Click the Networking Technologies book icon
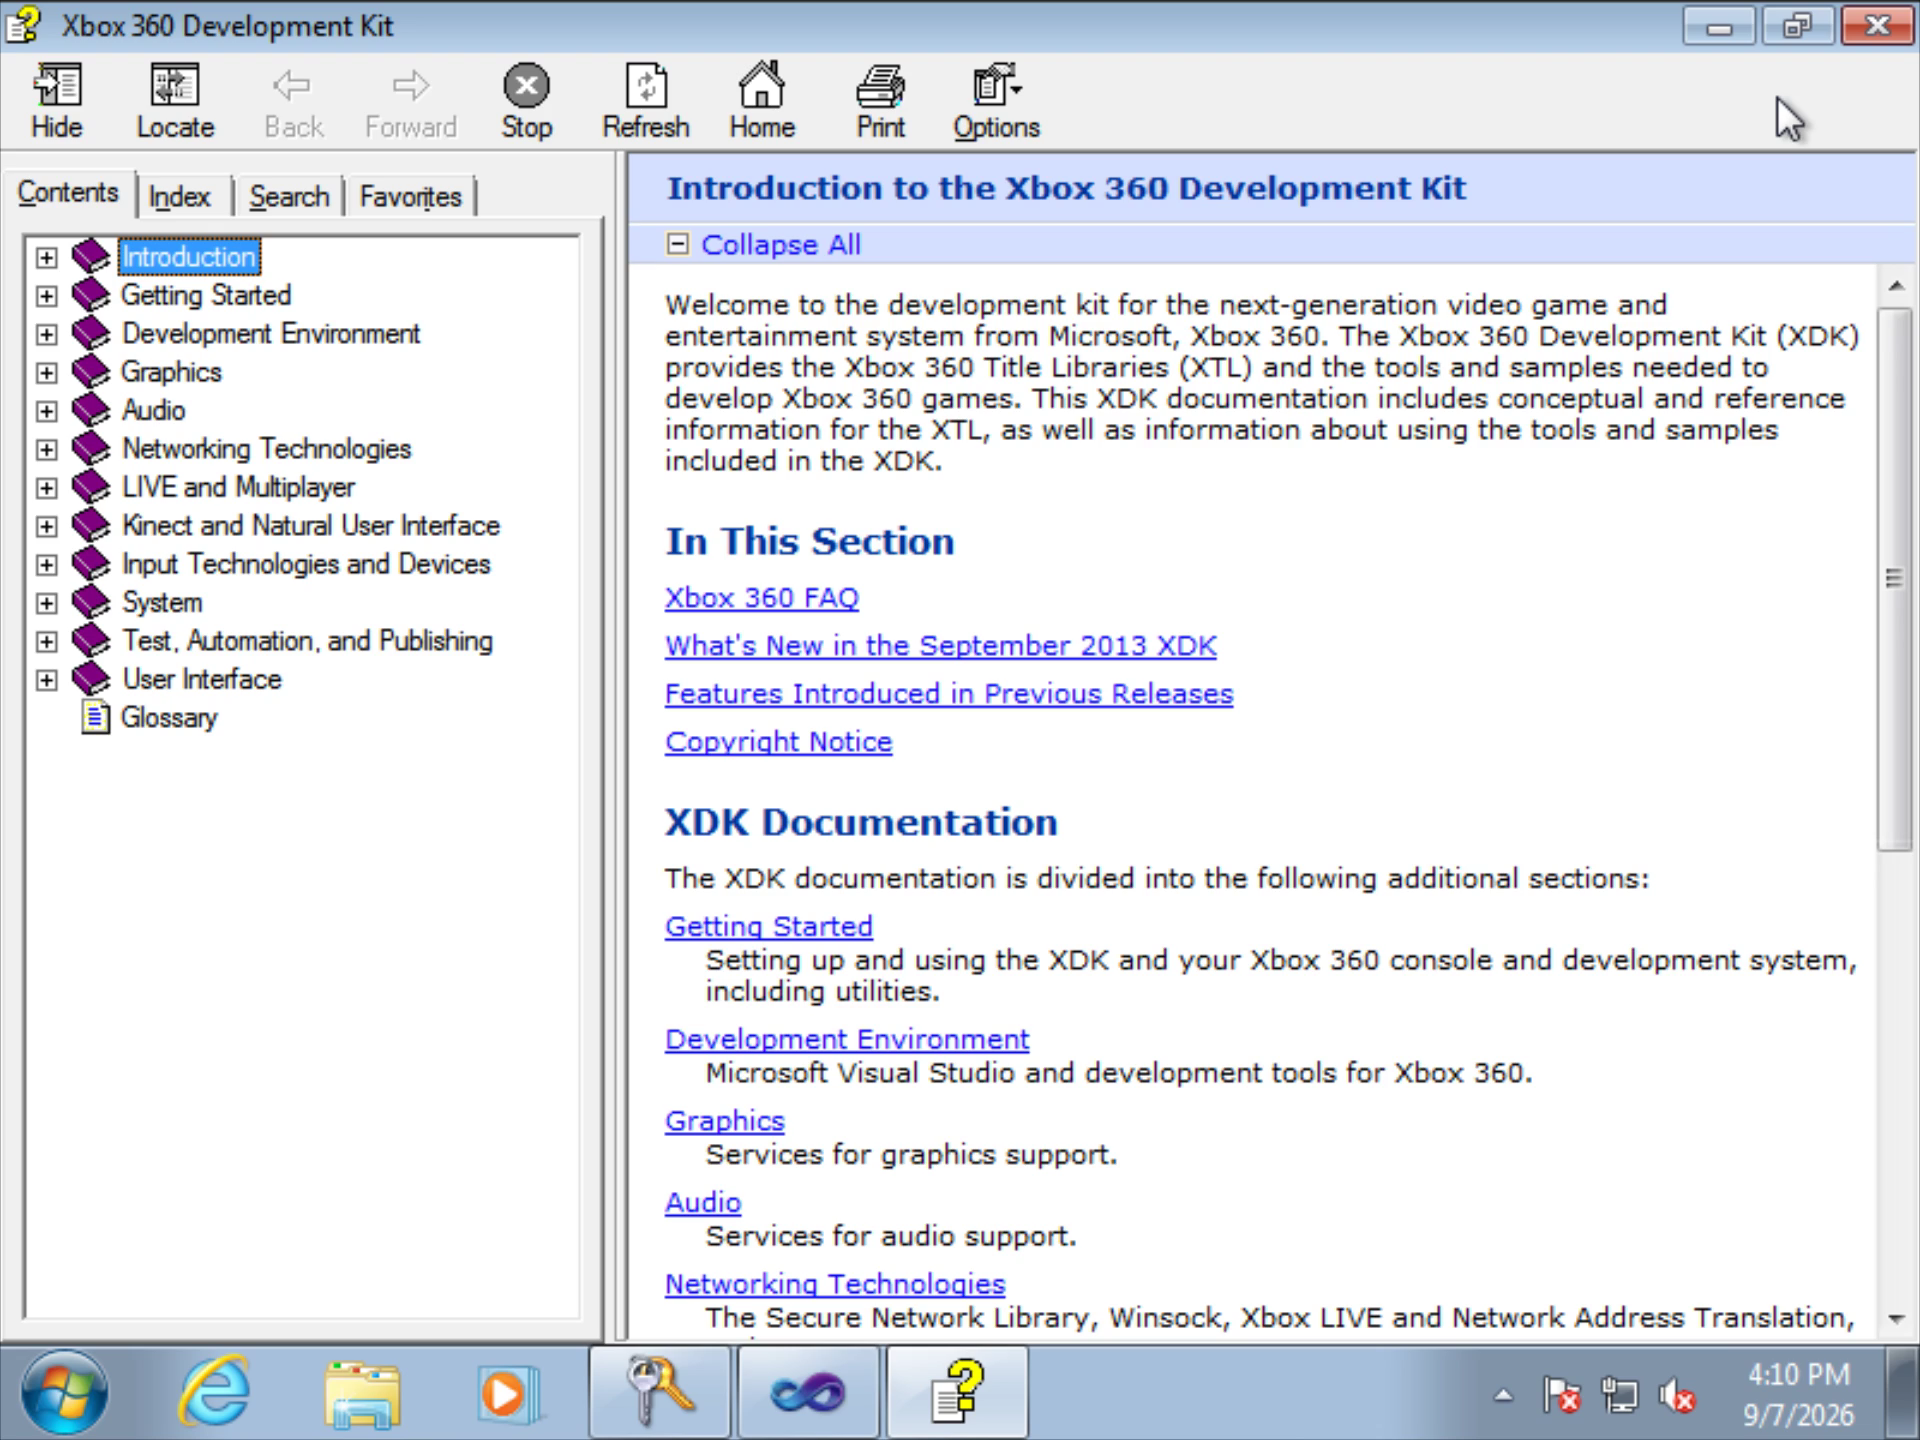Image resolution: width=1920 pixels, height=1440 pixels. 91,448
